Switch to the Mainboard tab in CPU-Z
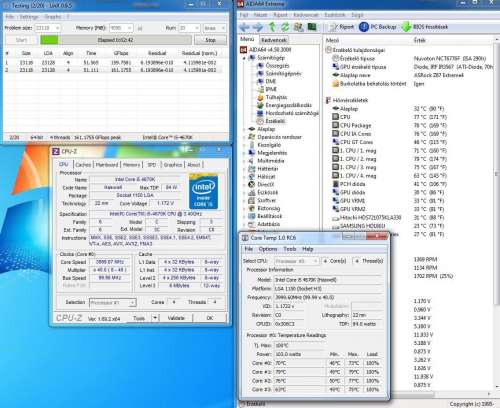500x408 pixels. click(x=107, y=165)
